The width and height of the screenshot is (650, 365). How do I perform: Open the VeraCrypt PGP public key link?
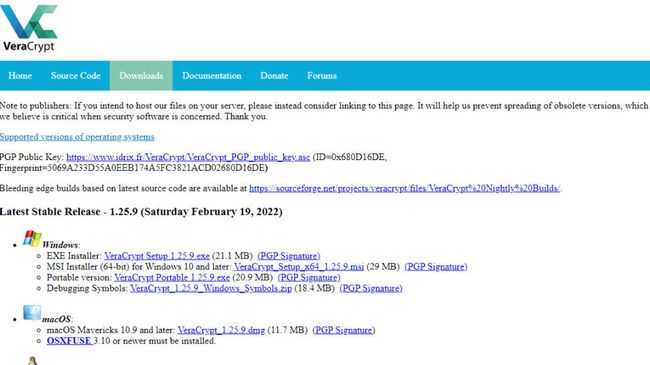pos(188,157)
